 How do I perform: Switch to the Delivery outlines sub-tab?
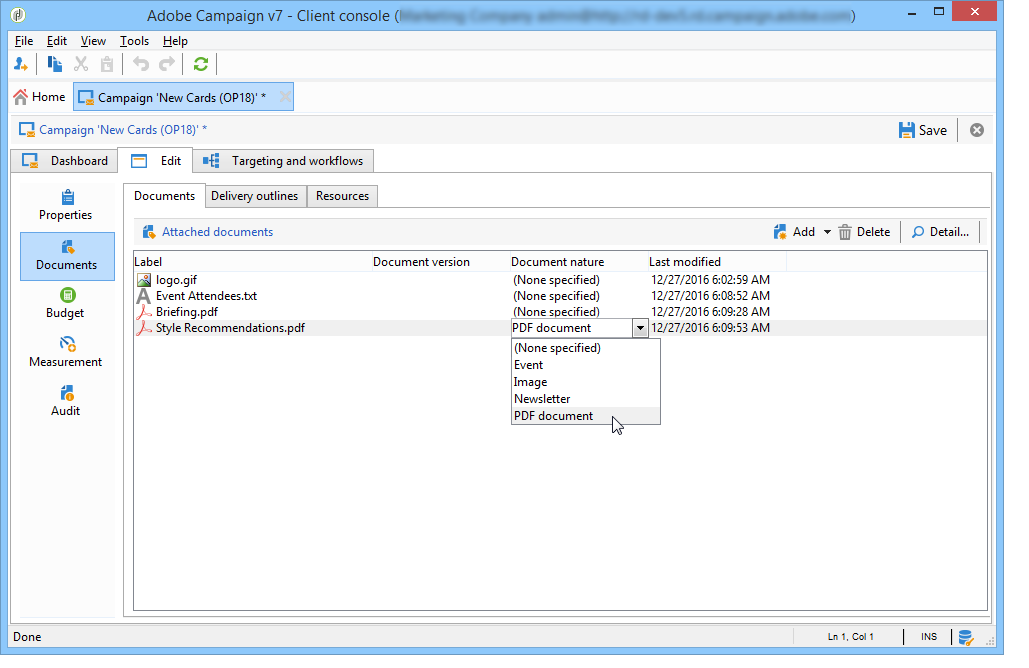click(255, 196)
